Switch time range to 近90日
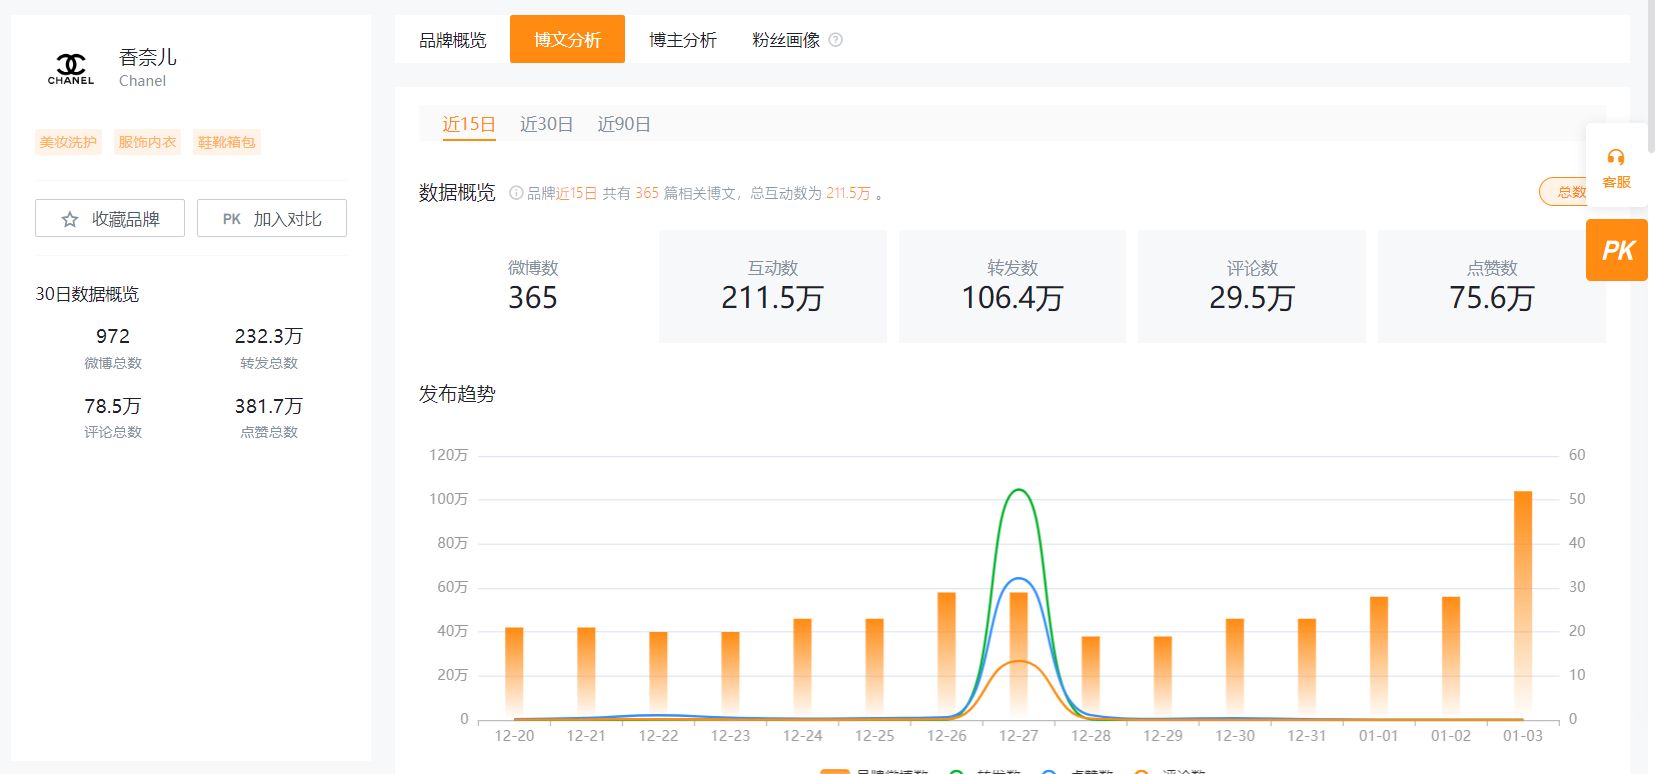Viewport: 1655px width, 774px height. [624, 124]
